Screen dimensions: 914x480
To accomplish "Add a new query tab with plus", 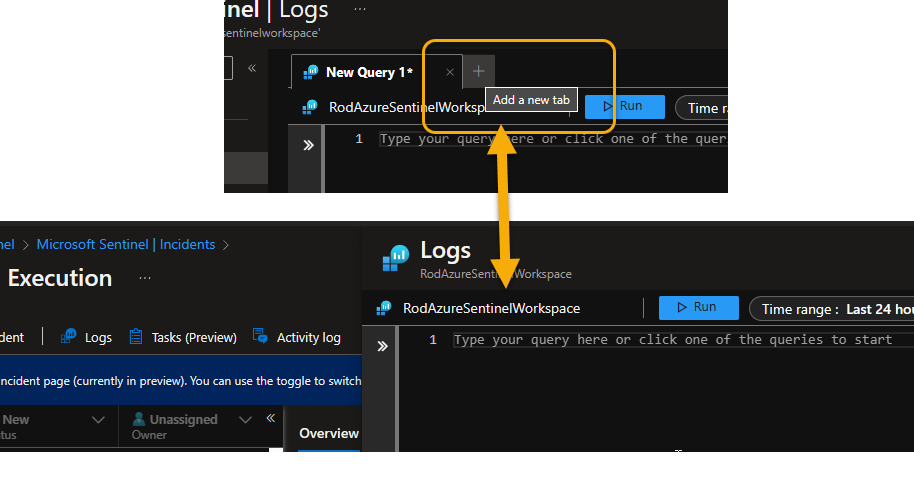I will coord(479,71).
